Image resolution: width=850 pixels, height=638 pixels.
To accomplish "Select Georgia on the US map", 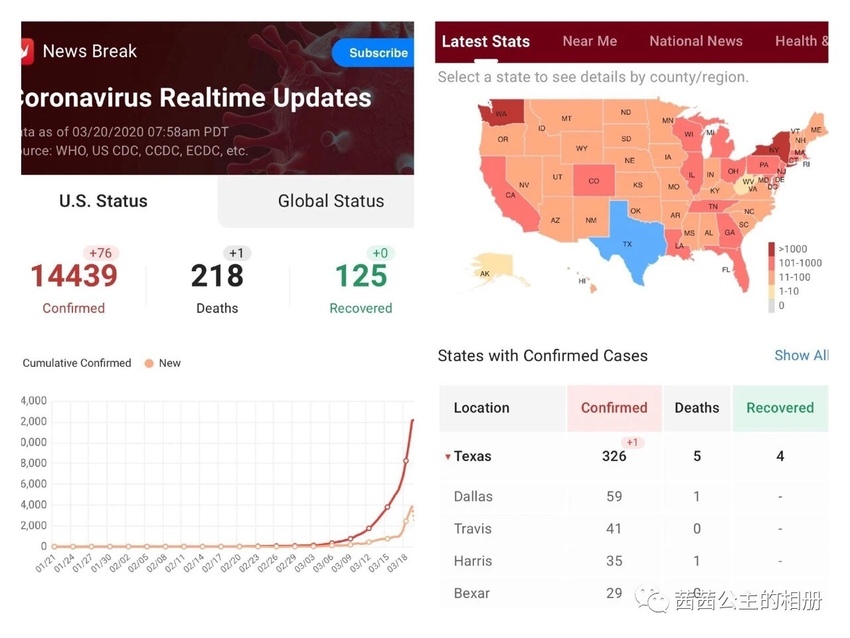I will 730,231.
